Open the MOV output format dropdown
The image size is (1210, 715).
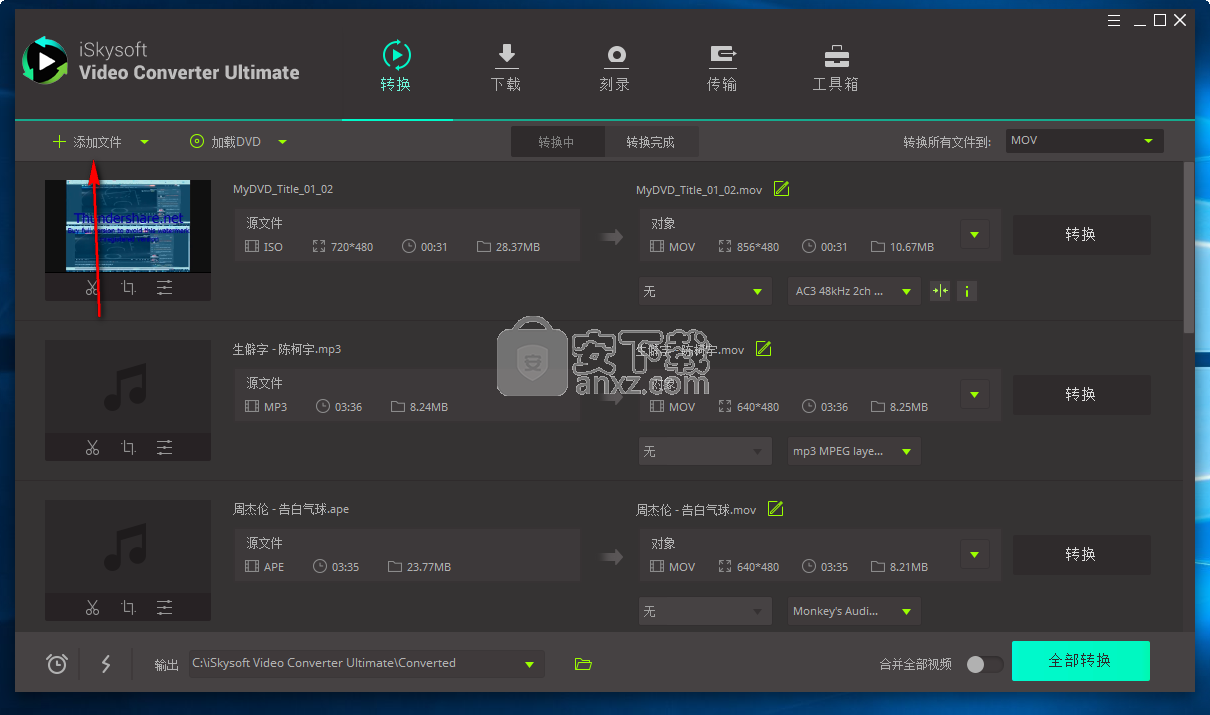tap(1084, 141)
